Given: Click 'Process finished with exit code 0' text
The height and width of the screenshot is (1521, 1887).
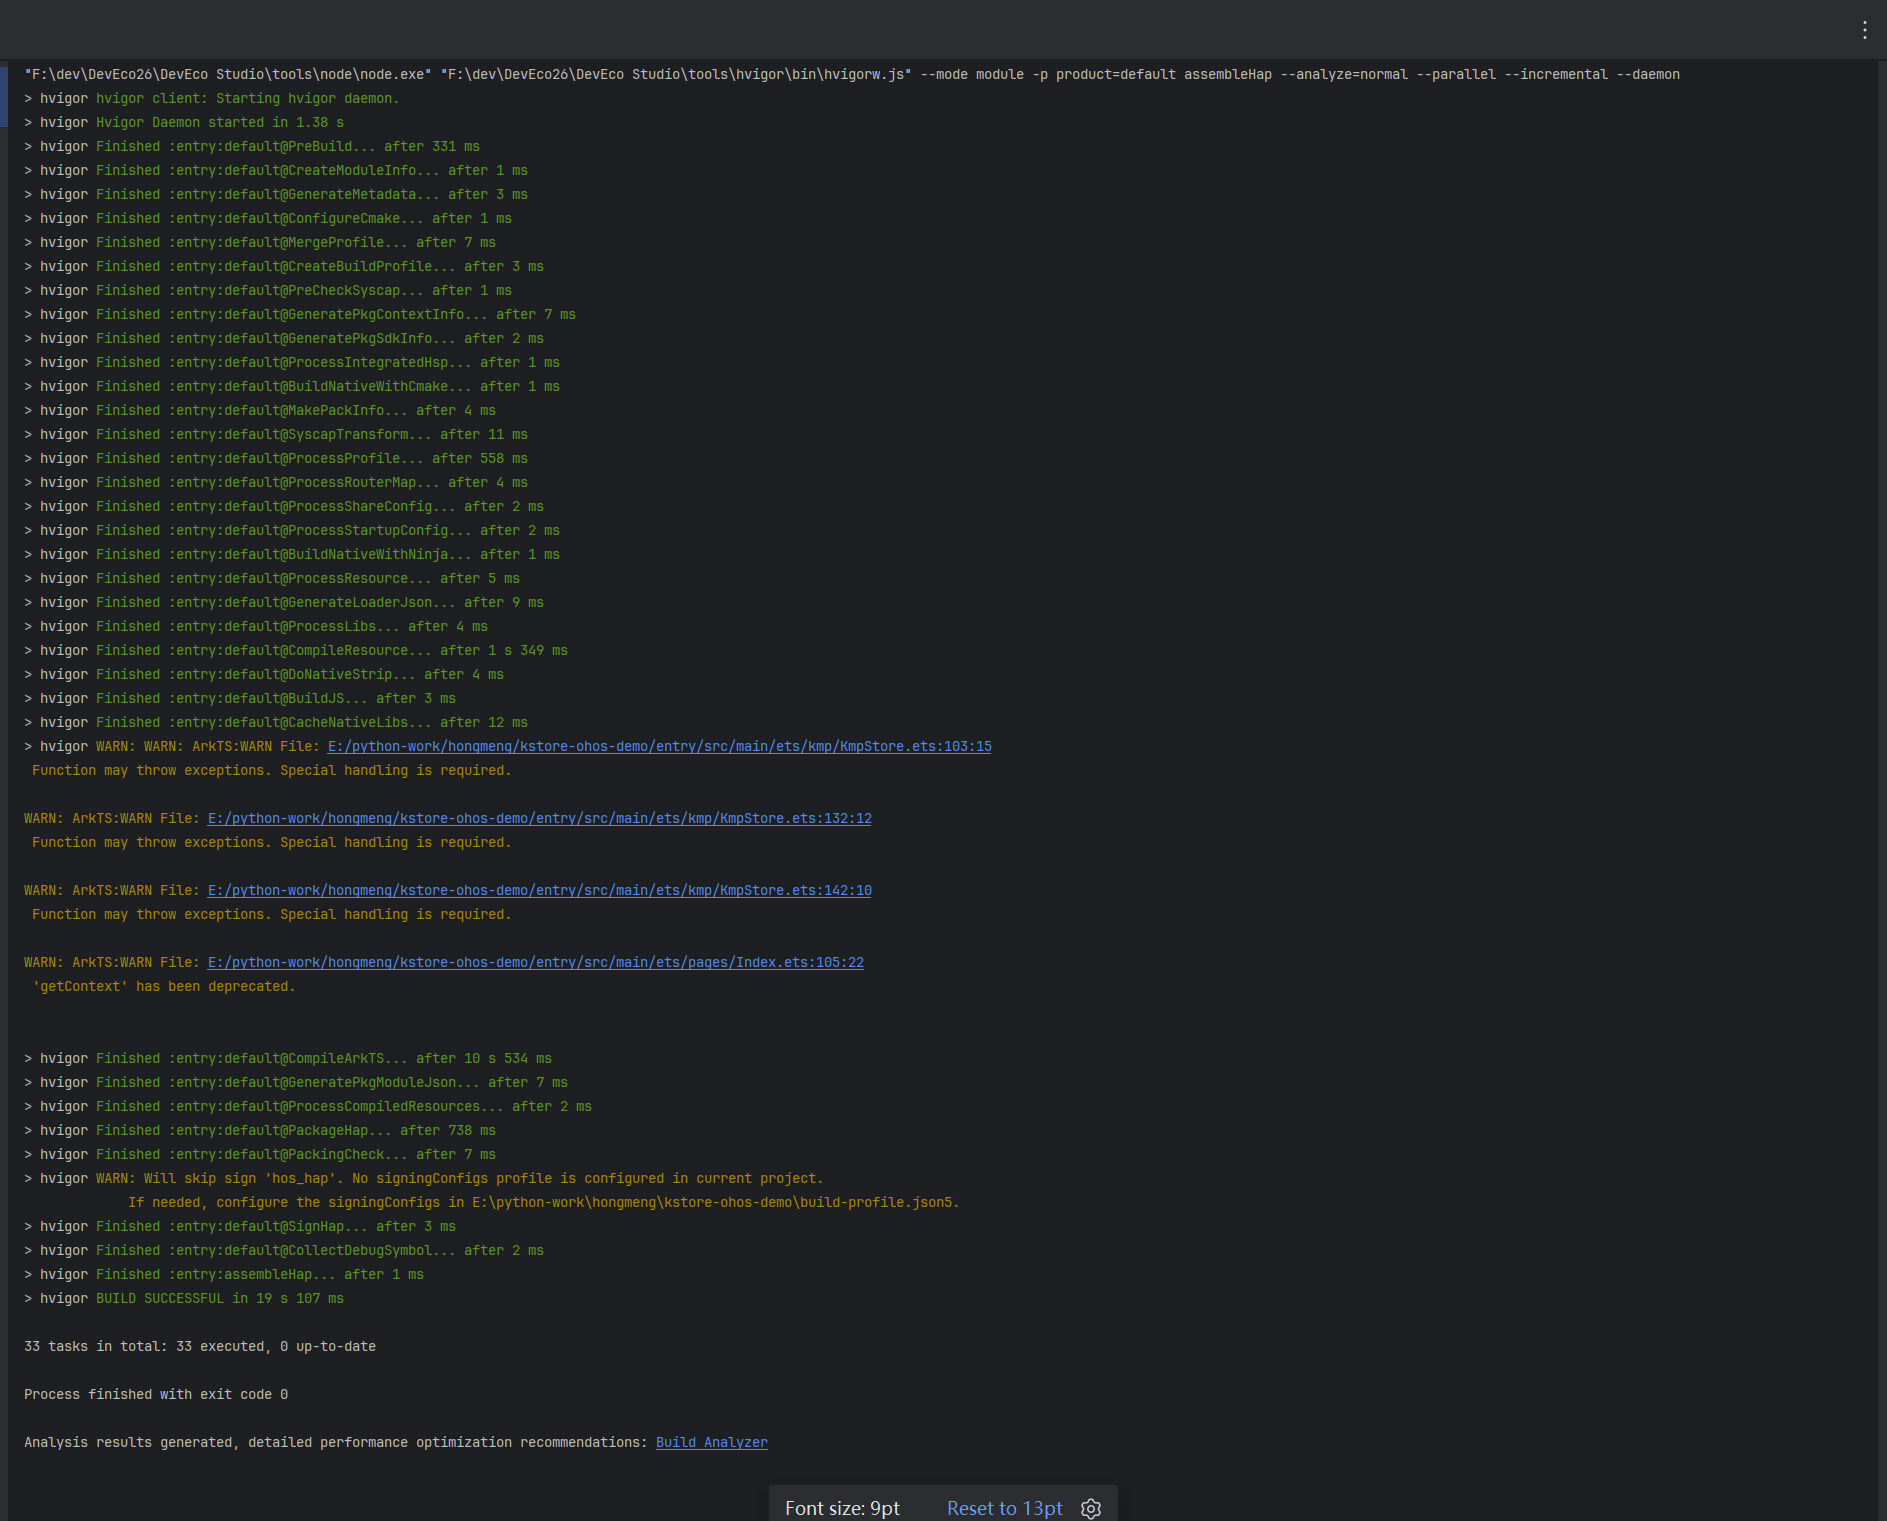Looking at the screenshot, I should (x=156, y=1394).
